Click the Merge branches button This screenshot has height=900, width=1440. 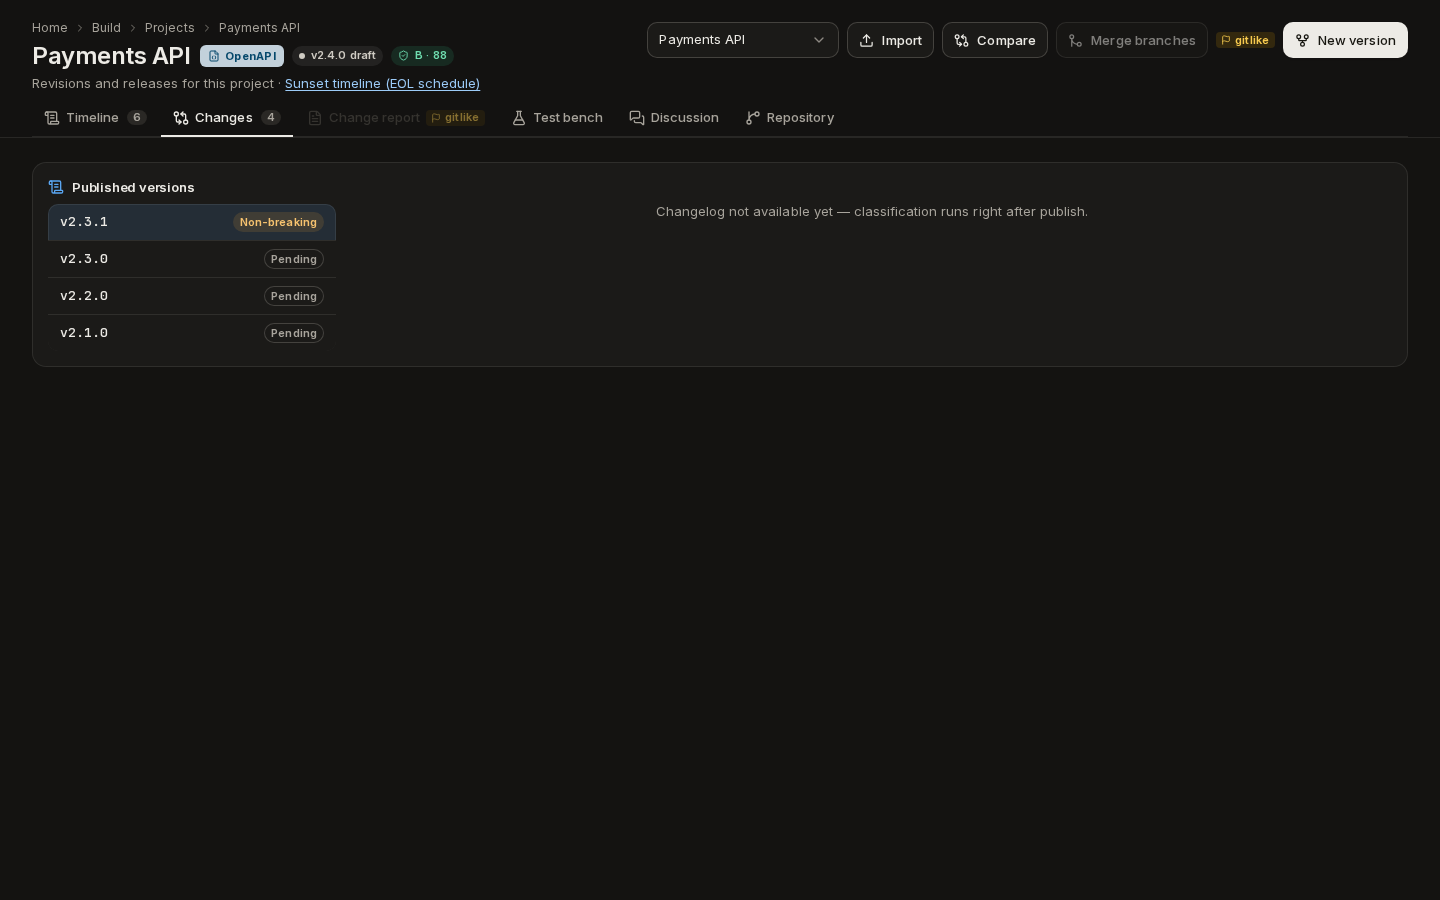(x=1131, y=40)
